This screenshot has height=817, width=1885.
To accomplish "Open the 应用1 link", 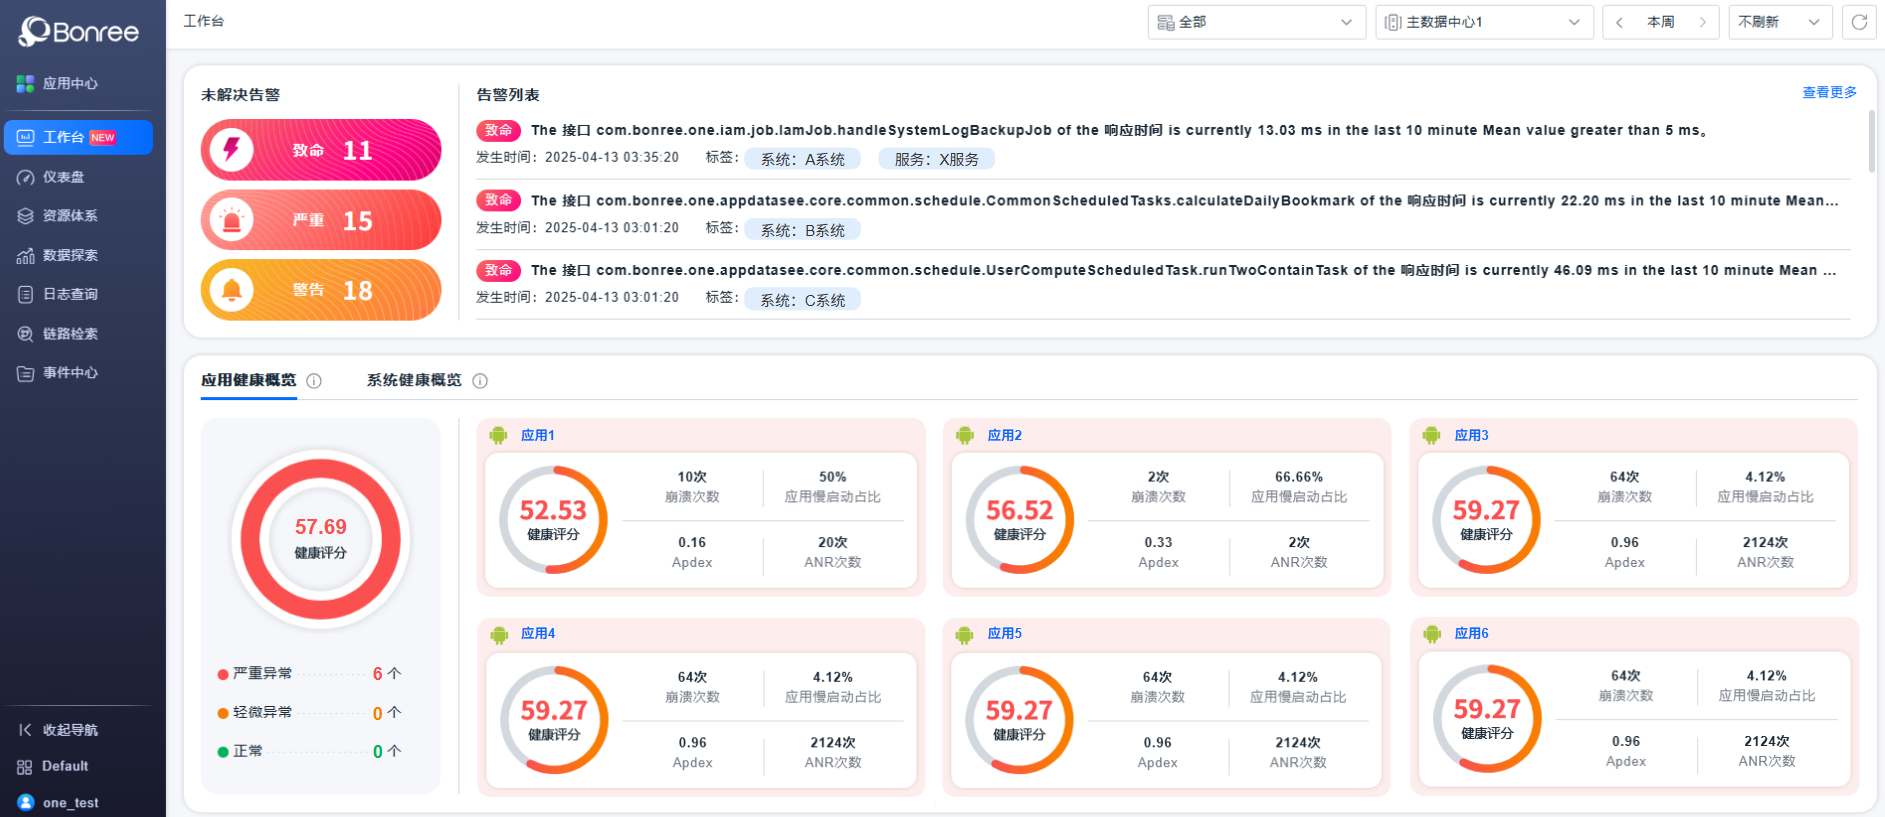I will pos(537,435).
